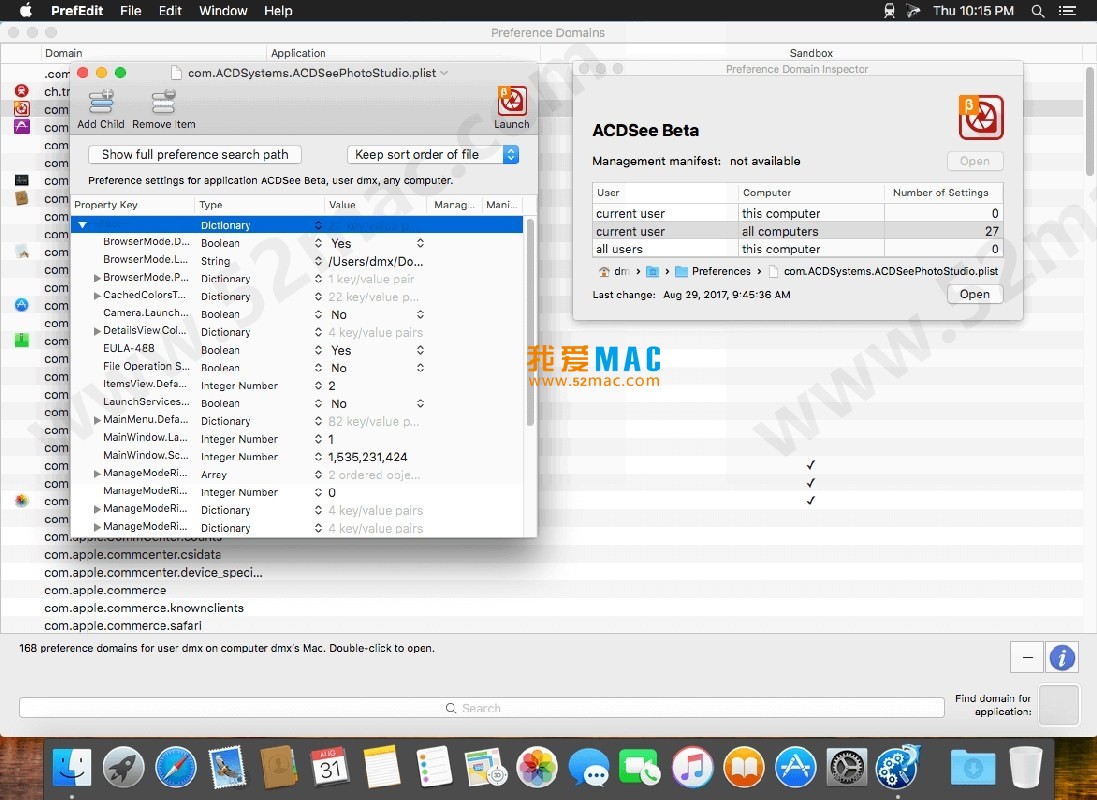Open the Edit menu
This screenshot has width=1097, height=800.
tap(170, 10)
